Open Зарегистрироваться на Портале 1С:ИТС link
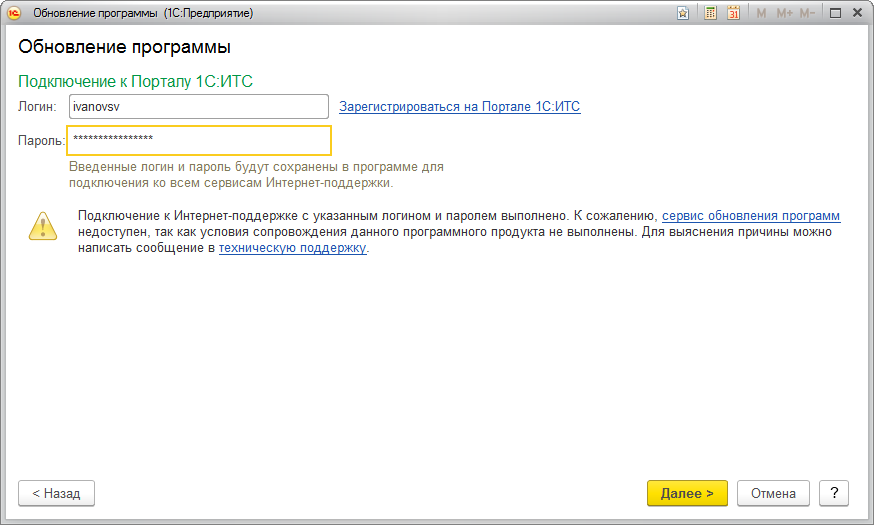Image resolution: width=874 pixels, height=525 pixels. tap(459, 106)
